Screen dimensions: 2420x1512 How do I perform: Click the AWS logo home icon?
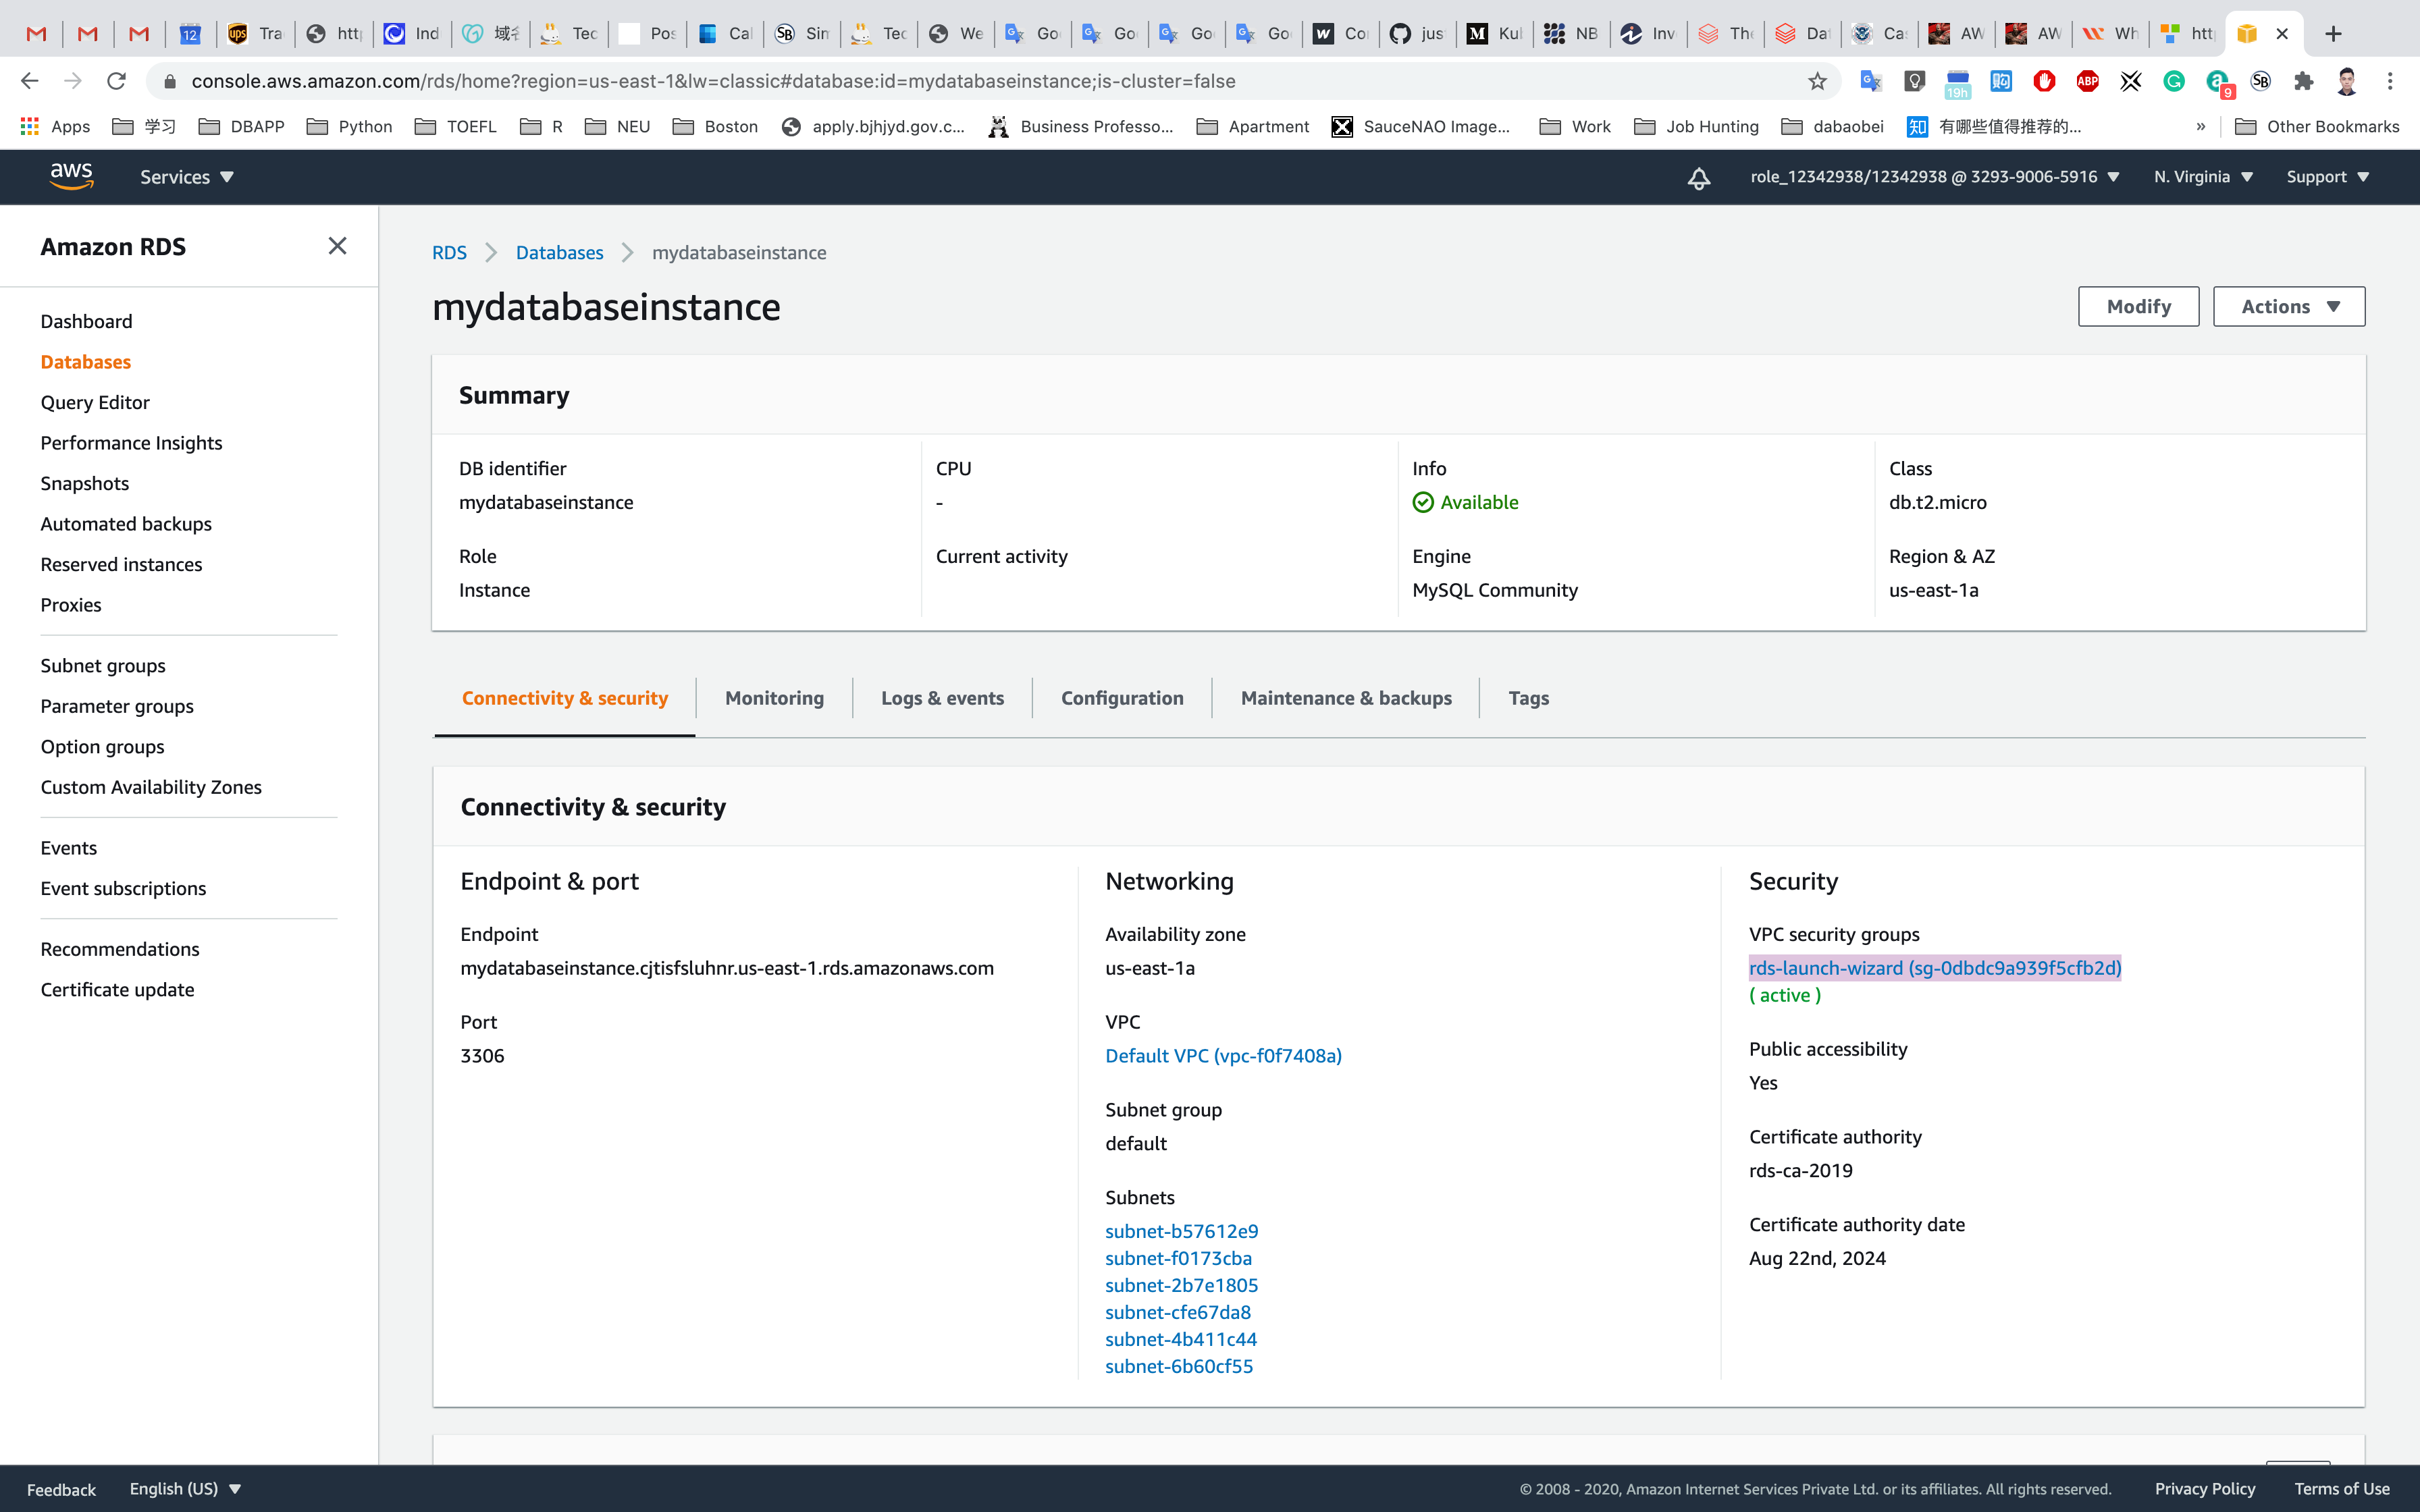click(71, 176)
